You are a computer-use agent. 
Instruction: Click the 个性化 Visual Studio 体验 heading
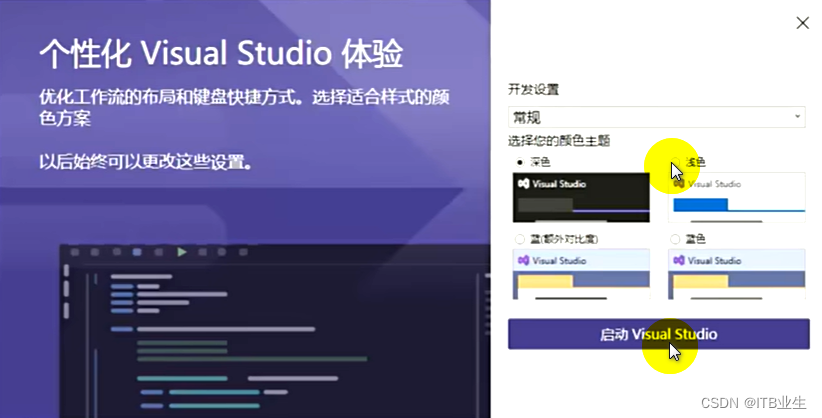(x=221, y=53)
